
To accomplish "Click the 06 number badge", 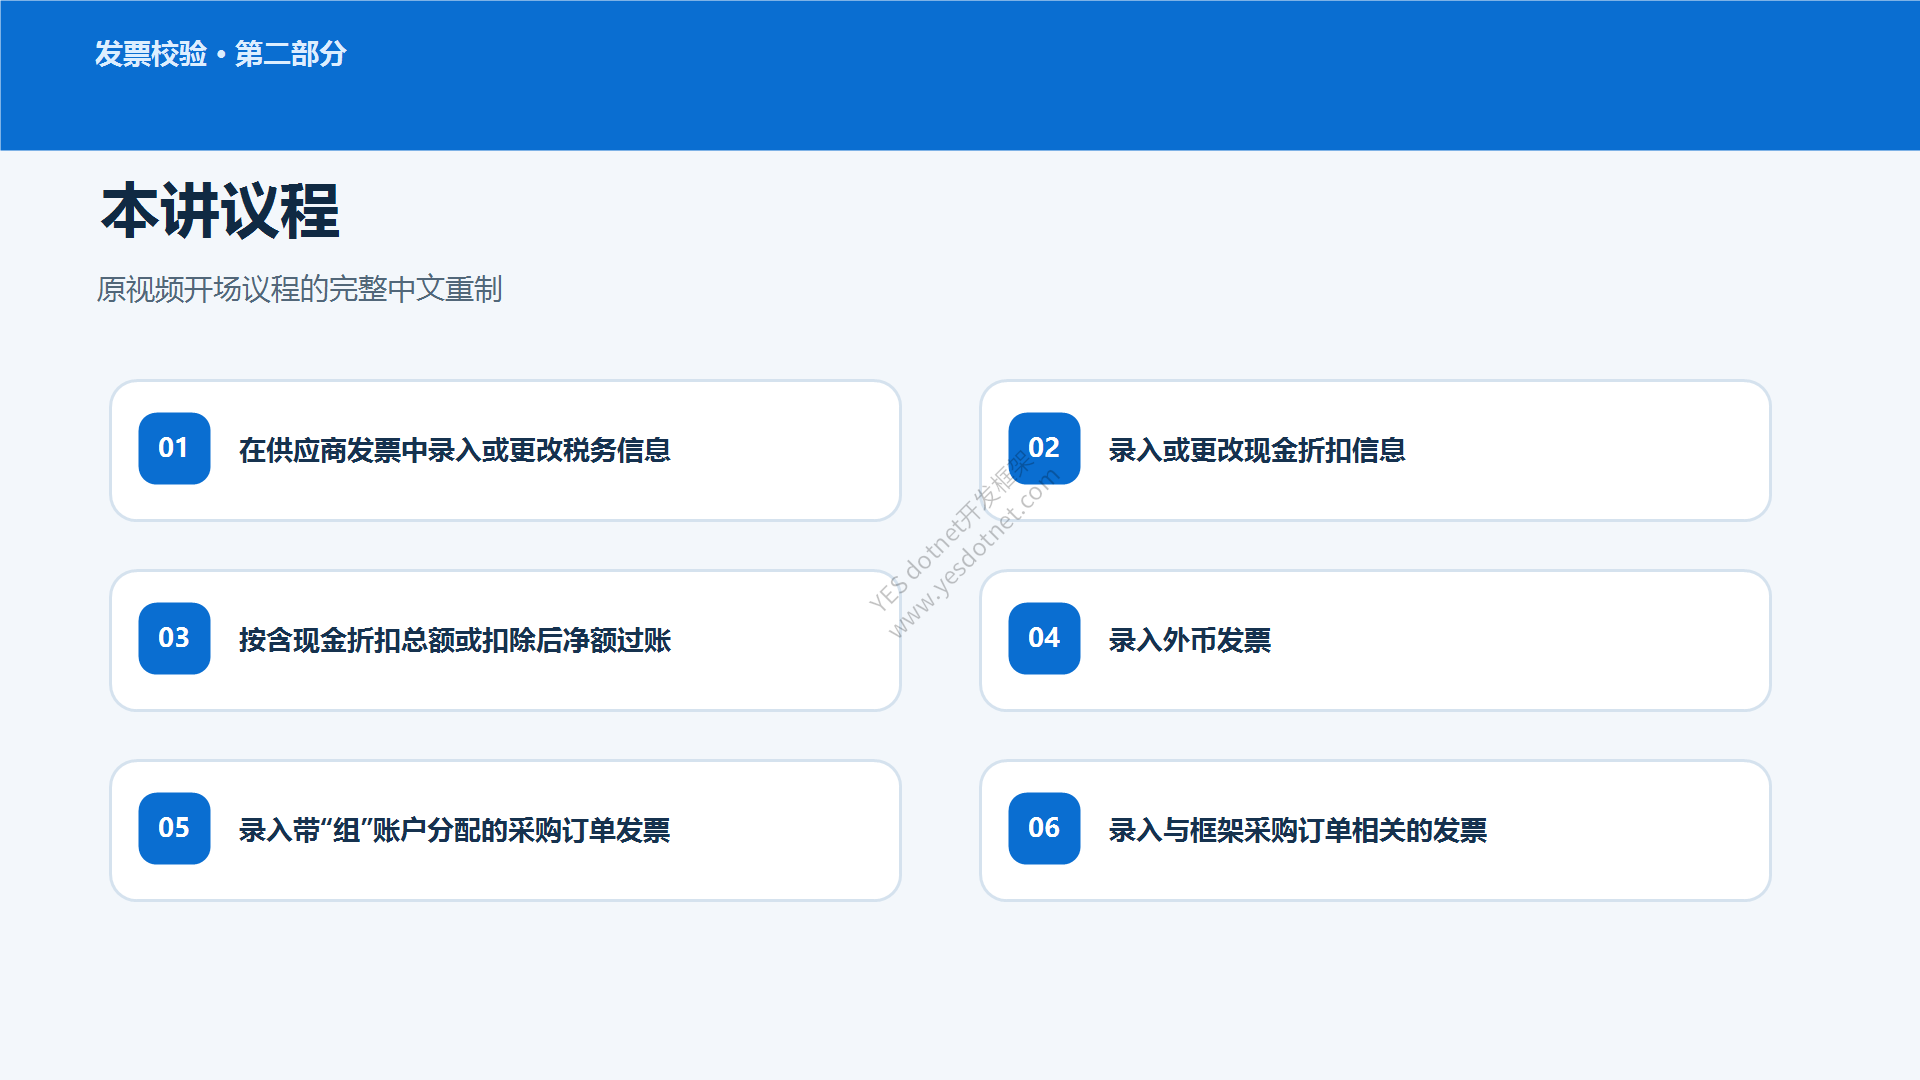I will [1044, 828].
